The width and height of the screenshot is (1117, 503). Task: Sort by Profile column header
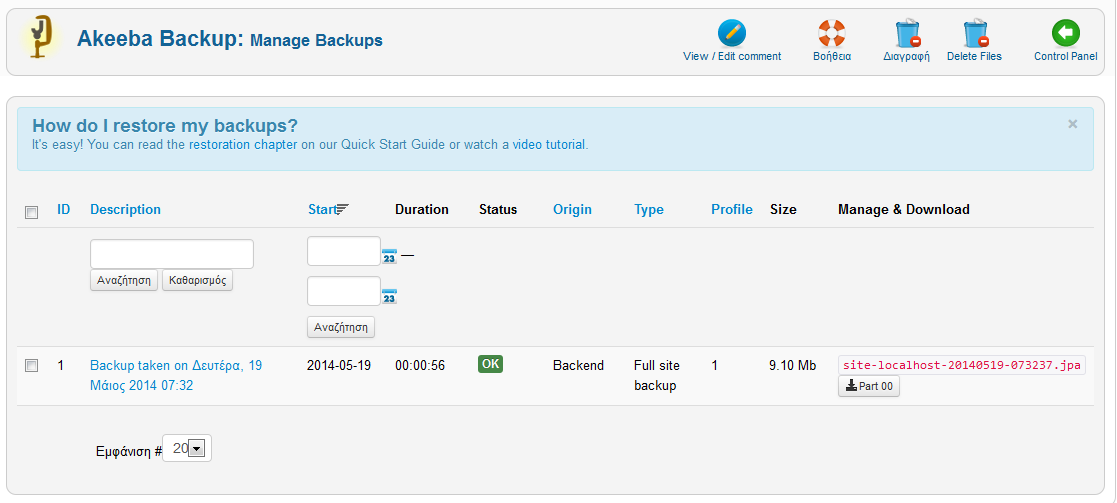click(x=732, y=209)
